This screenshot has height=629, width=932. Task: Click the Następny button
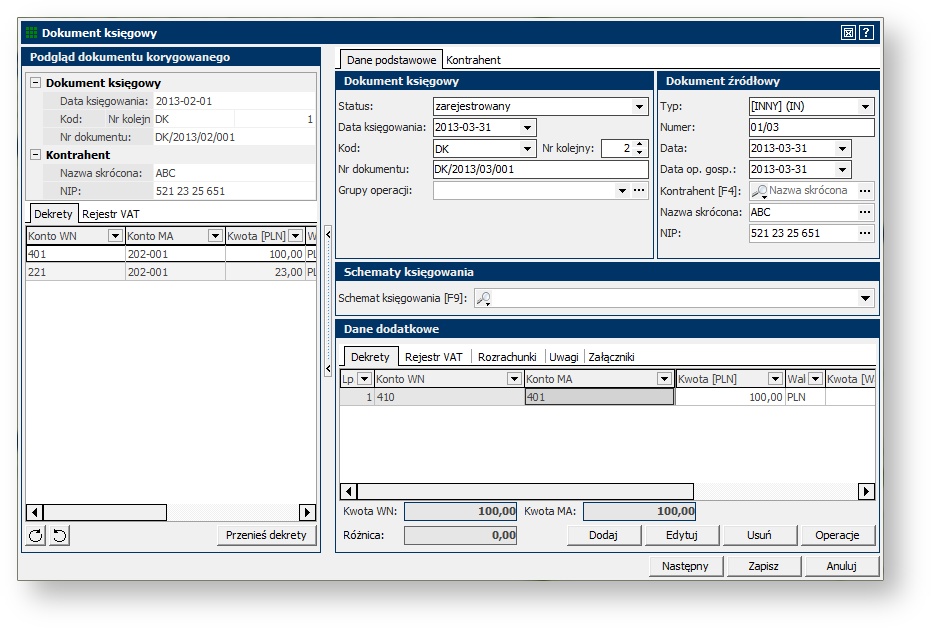685,566
